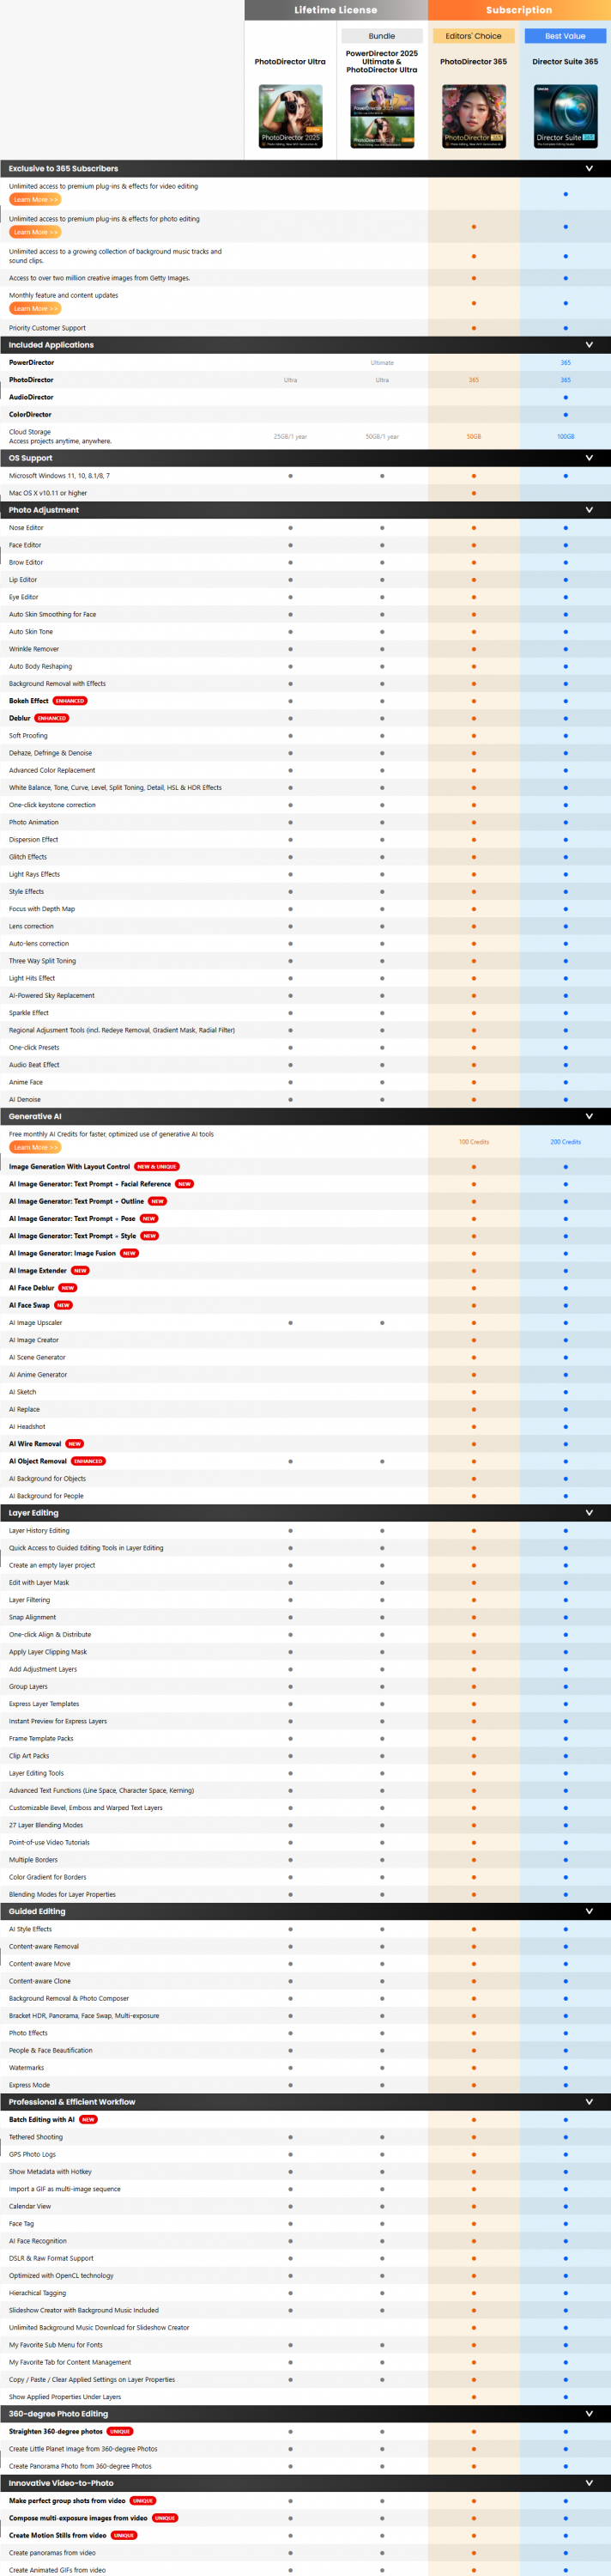
Task: Click the 100GB cloud storage cell
Action: coord(565,437)
